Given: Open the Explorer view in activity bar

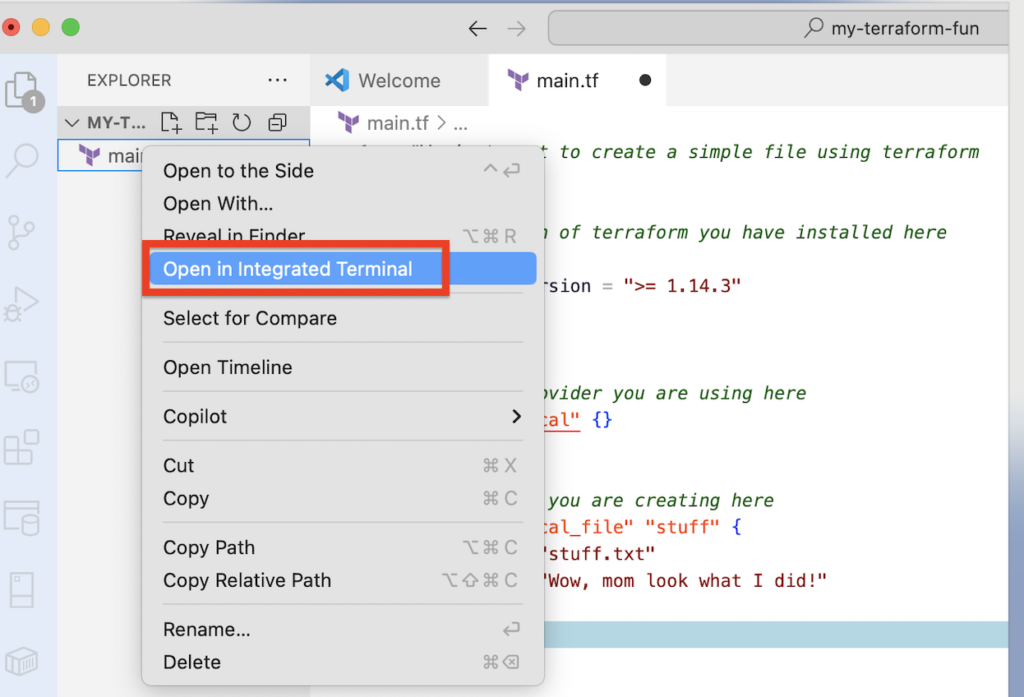Looking at the screenshot, I should 24,90.
